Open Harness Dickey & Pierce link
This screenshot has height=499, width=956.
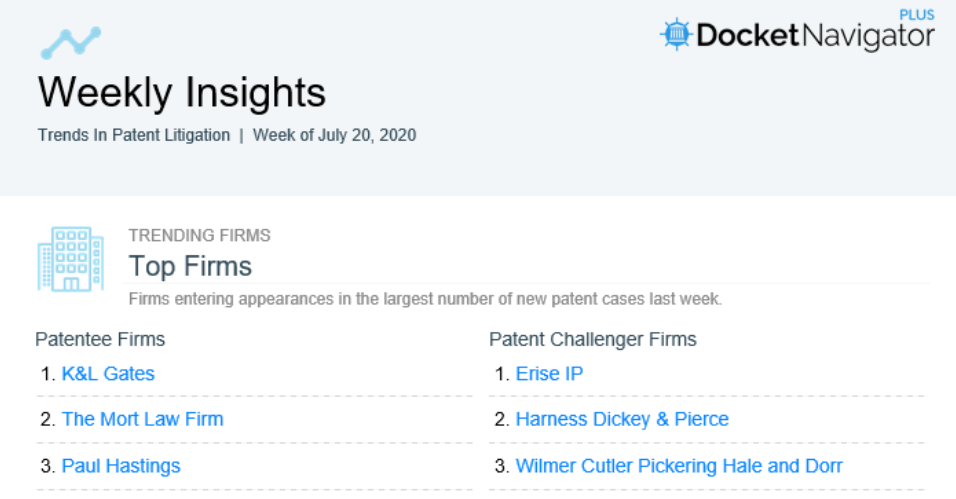coord(622,419)
